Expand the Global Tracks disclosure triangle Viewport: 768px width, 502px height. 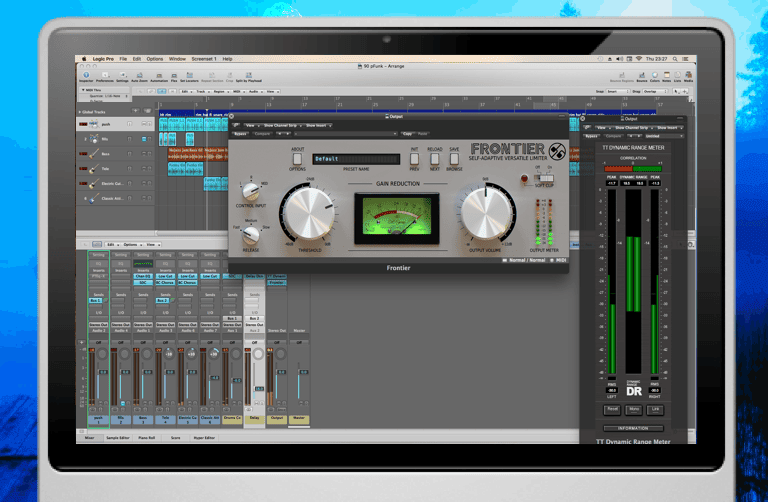tap(80, 112)
